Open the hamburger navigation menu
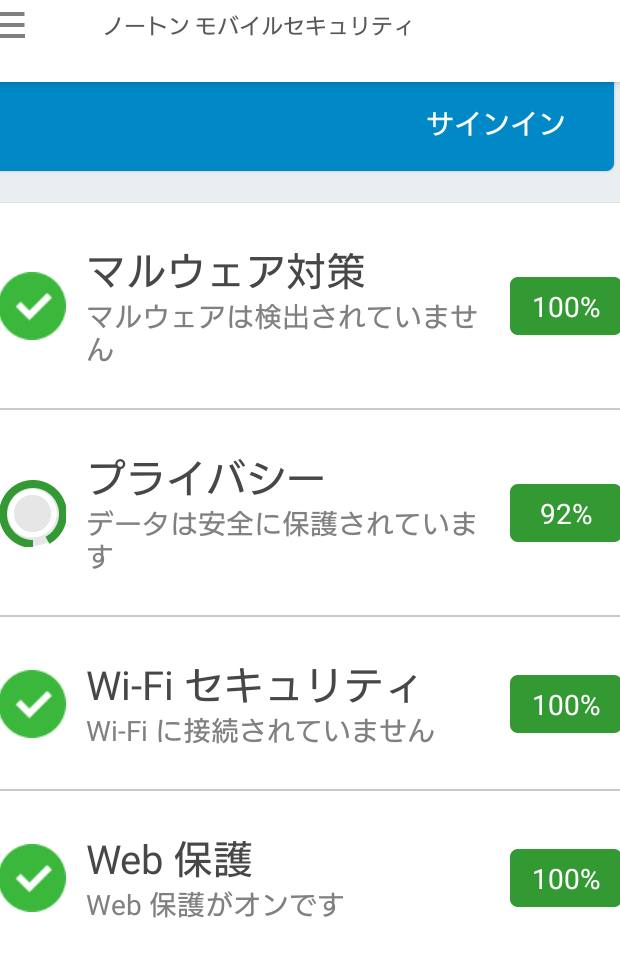 (x=12, y=26)
